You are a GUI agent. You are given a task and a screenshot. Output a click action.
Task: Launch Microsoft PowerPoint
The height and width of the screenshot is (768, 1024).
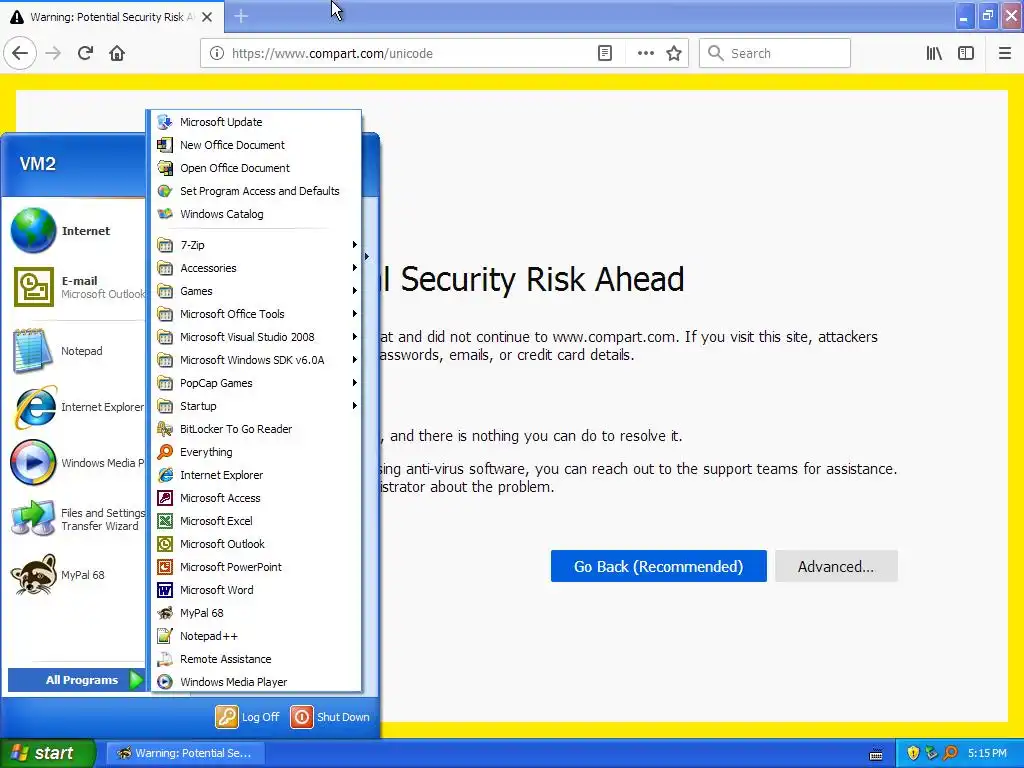click(x=257, y=567)
